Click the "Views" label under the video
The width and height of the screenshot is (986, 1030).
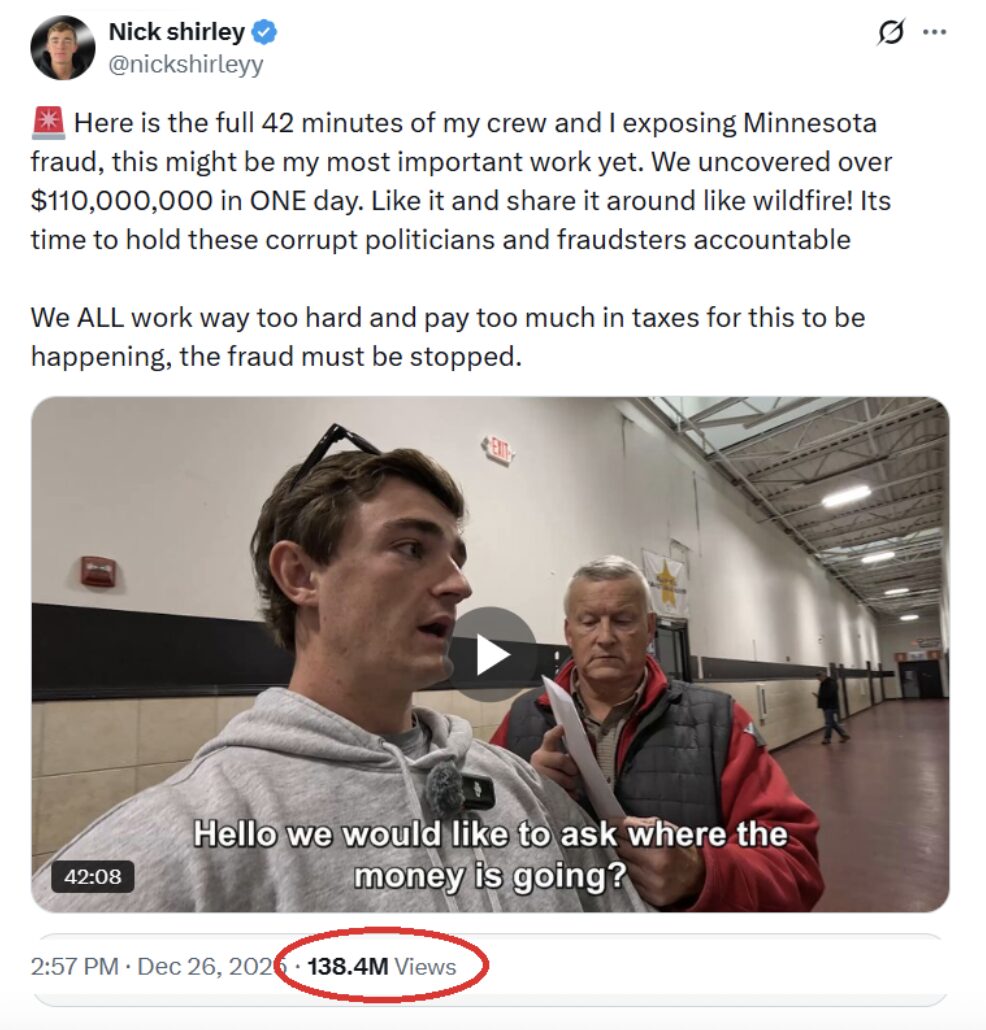(x=425, y=967)
